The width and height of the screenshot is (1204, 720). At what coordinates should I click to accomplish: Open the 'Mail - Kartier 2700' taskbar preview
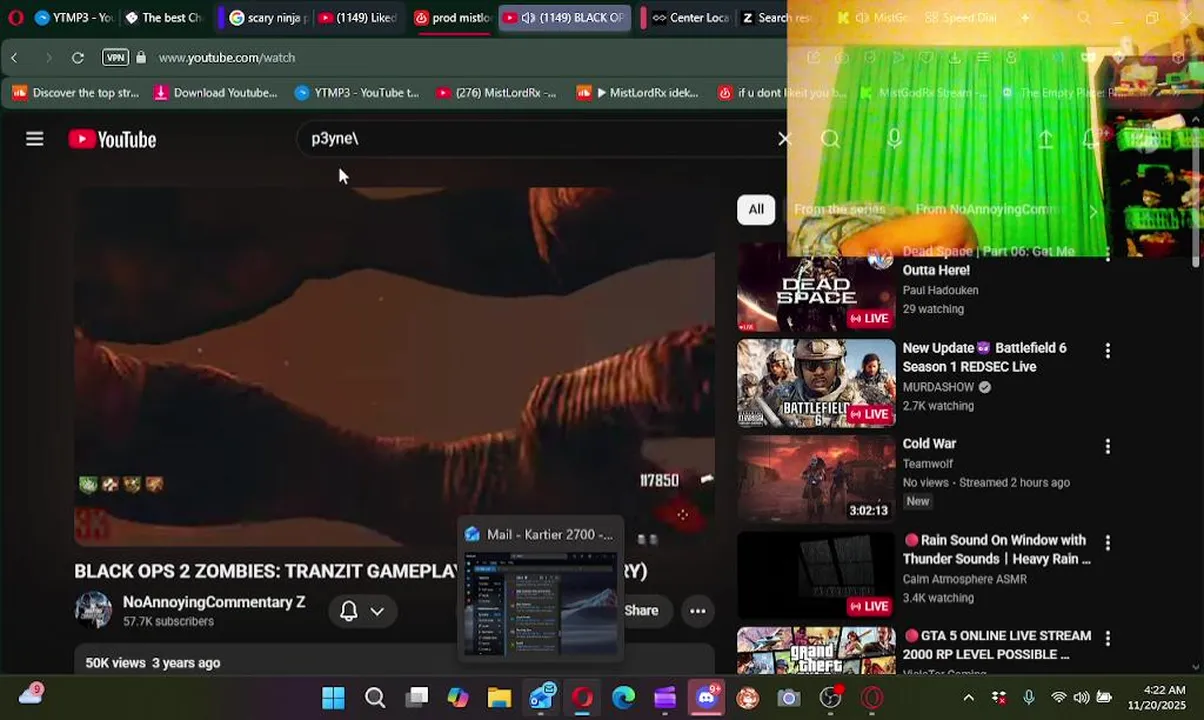pyautogui.click(x=540, y=588)
